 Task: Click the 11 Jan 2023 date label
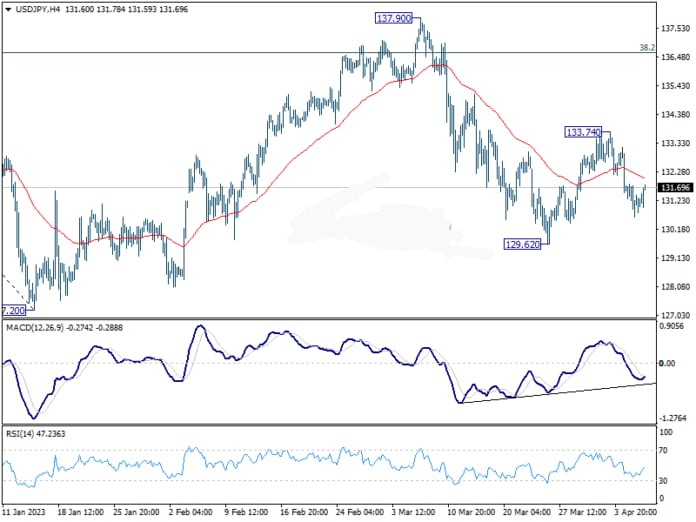click(x=24, y=511)
